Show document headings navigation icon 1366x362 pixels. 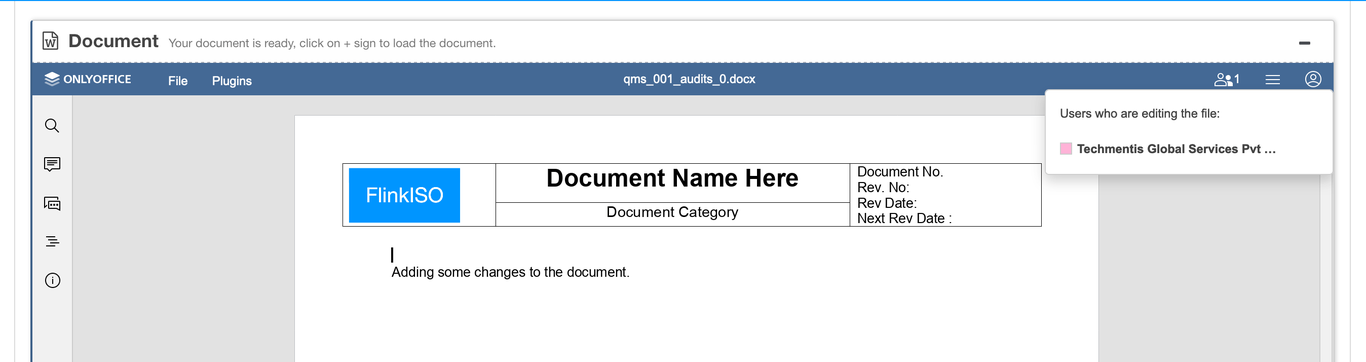[x=52, y=242]
